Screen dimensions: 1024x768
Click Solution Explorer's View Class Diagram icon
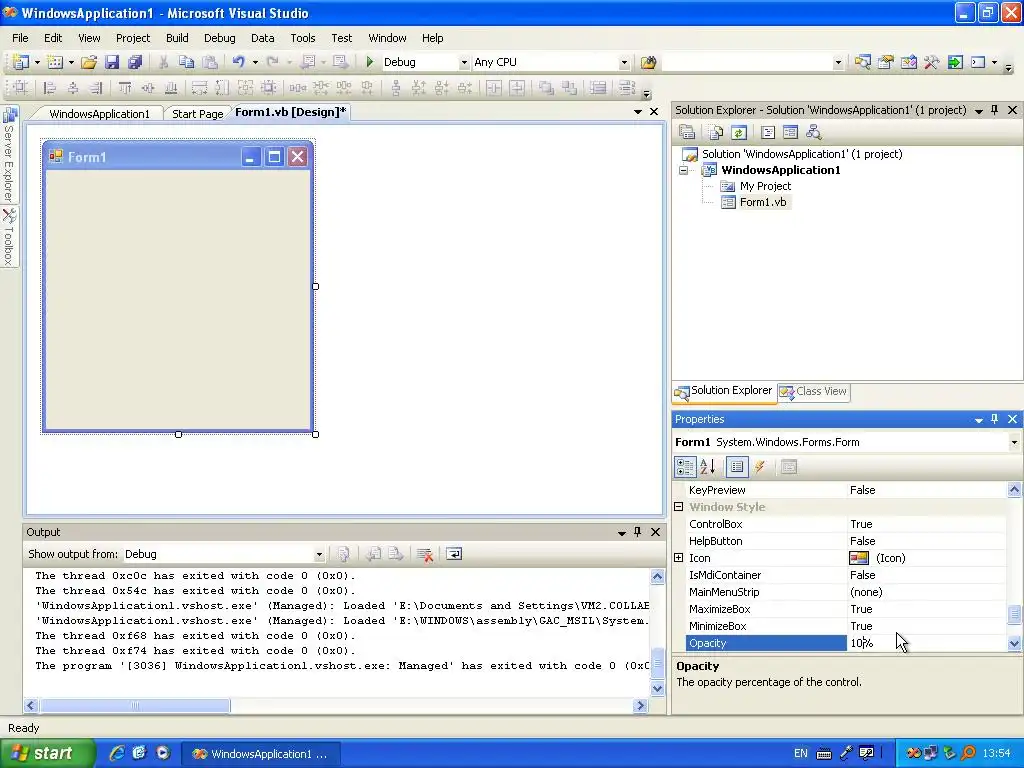[x=814, y=133]
